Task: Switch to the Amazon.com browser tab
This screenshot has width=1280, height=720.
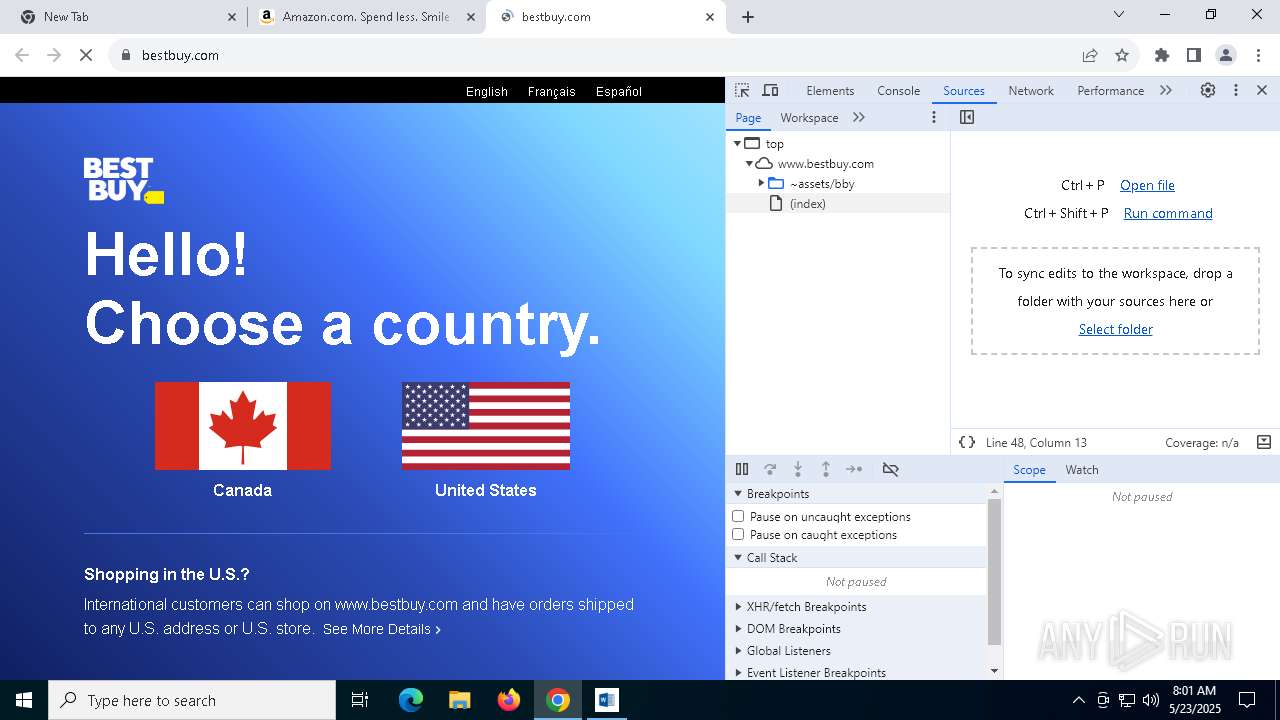Action: tap(366, 17)
